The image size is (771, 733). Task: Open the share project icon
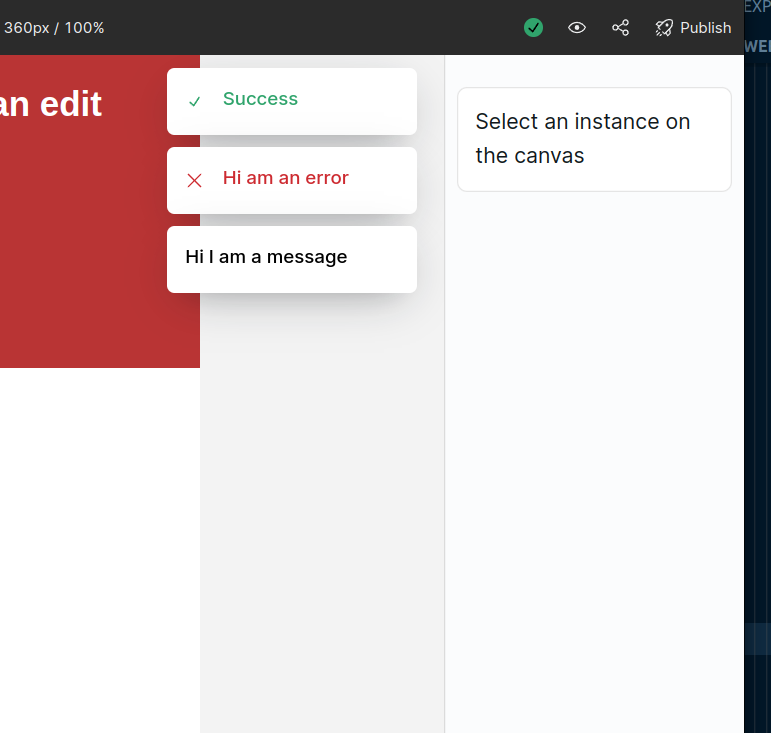621,28
